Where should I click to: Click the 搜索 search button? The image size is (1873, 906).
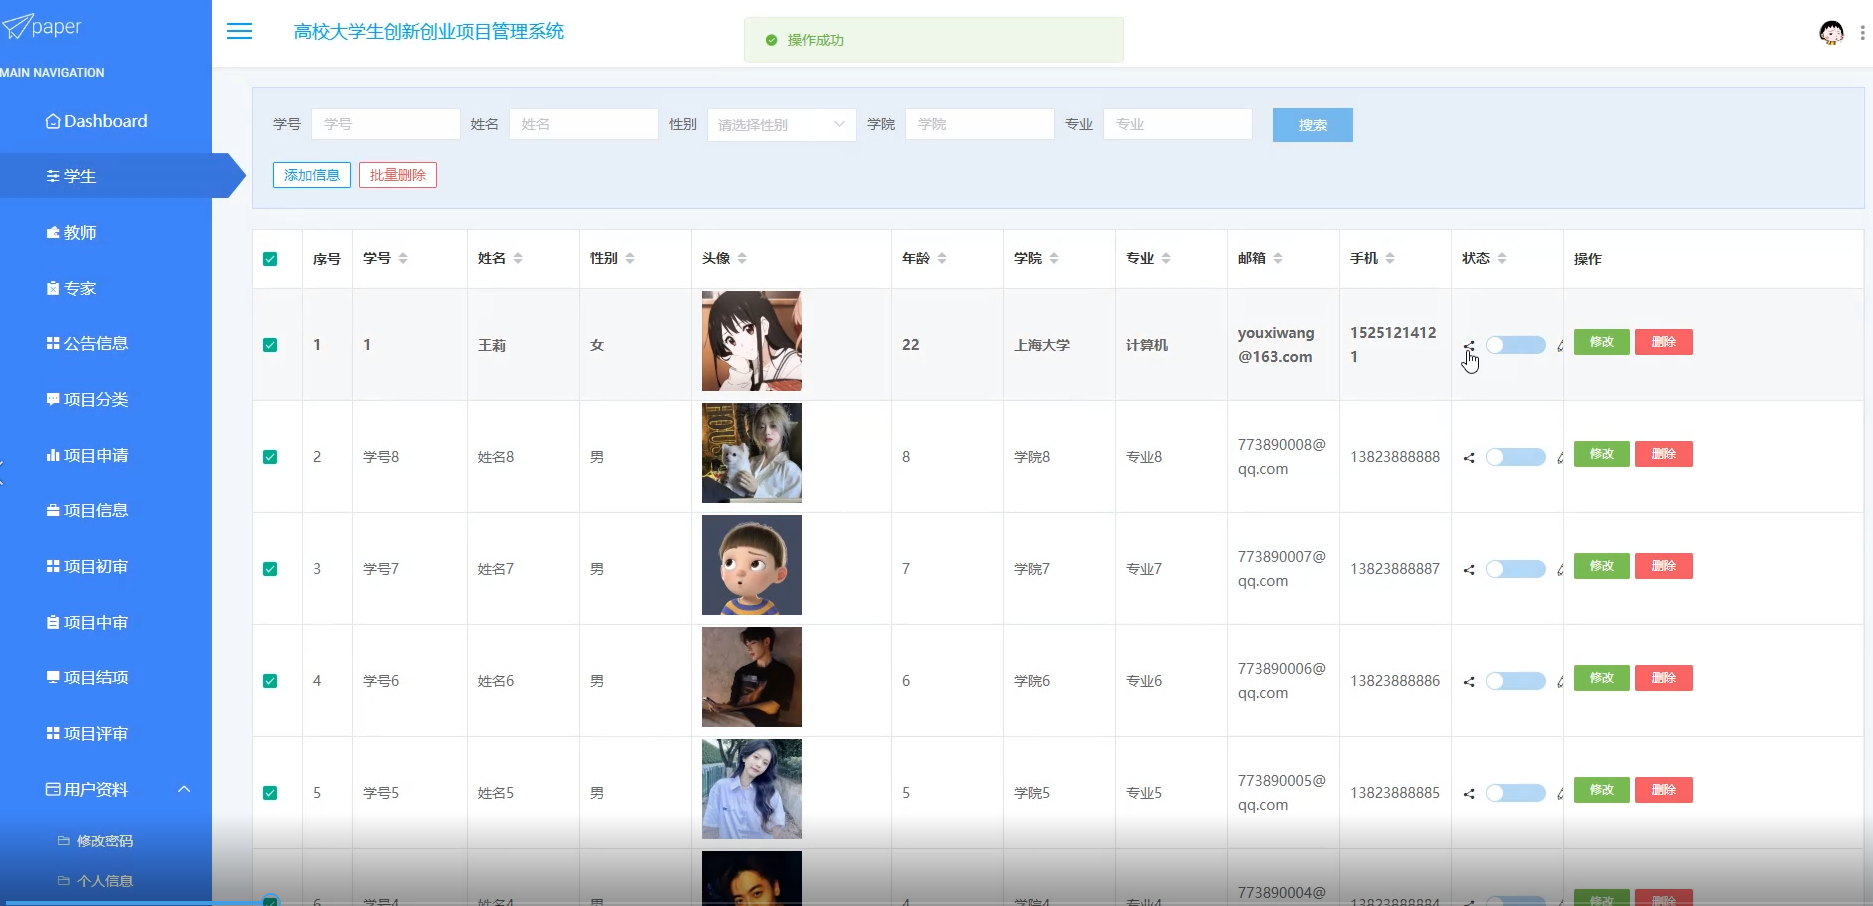point(1312,124)
